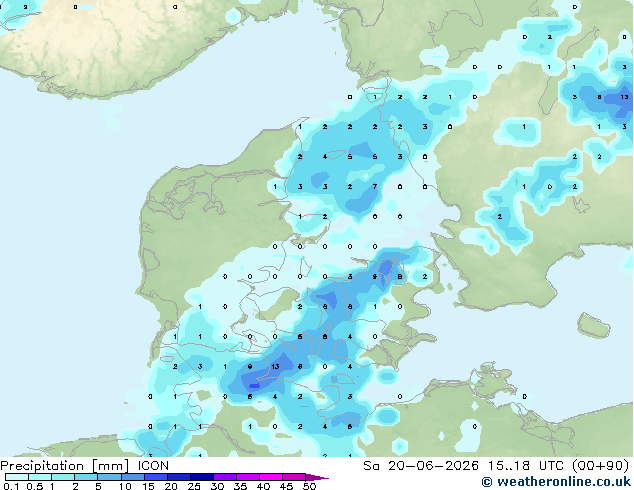This screenshot has height=490, width=634.
Task: Select the 1–2 mm legend color box
Action: (63, 477)
